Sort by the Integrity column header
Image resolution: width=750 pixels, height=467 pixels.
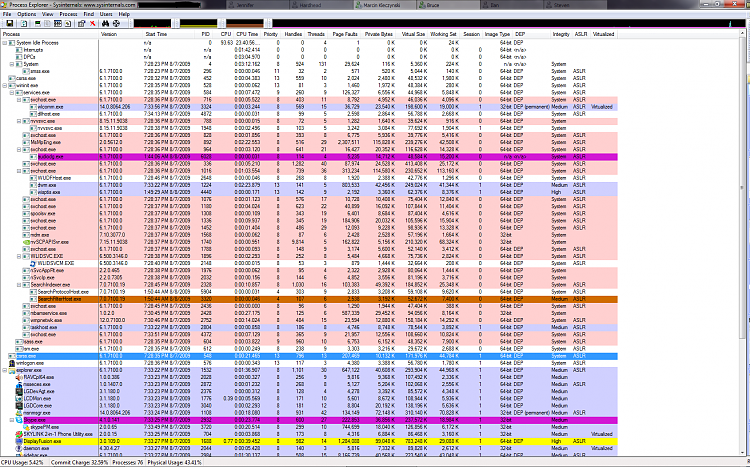561,34
